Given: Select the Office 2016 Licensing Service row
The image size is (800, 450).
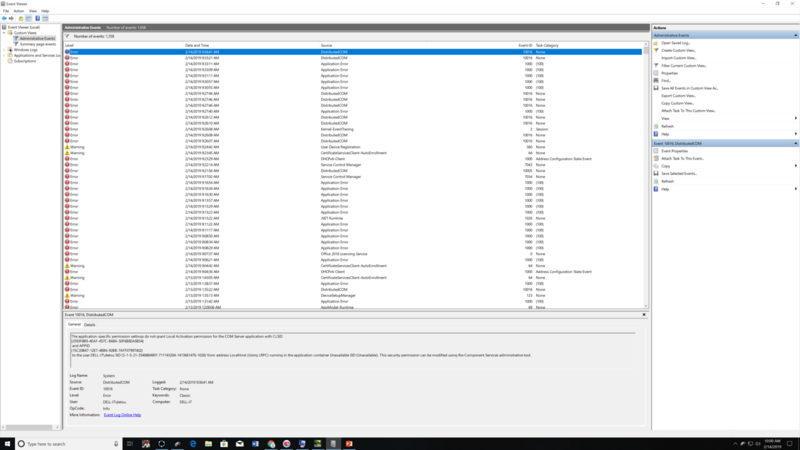Looking at the screenshot, I should [x=353, y=254].
